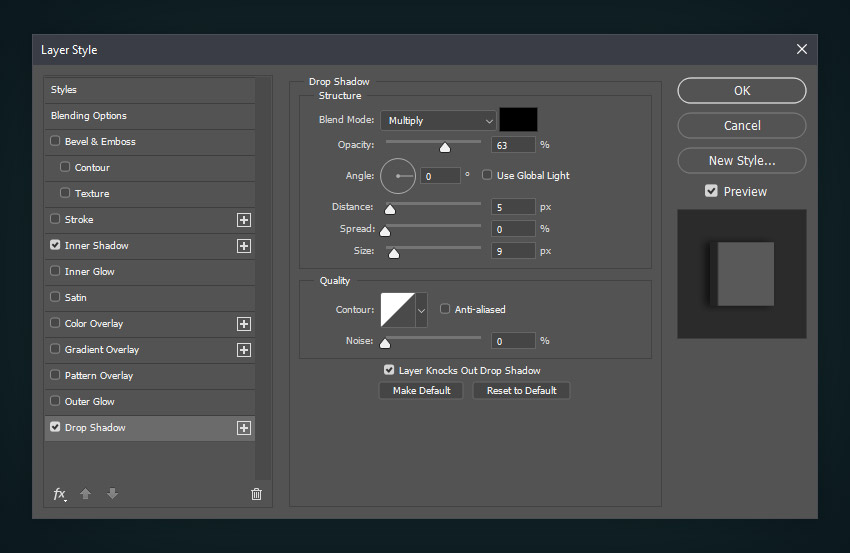
Task: Click the Contour curve thumbnail
Action: [398, 310]
